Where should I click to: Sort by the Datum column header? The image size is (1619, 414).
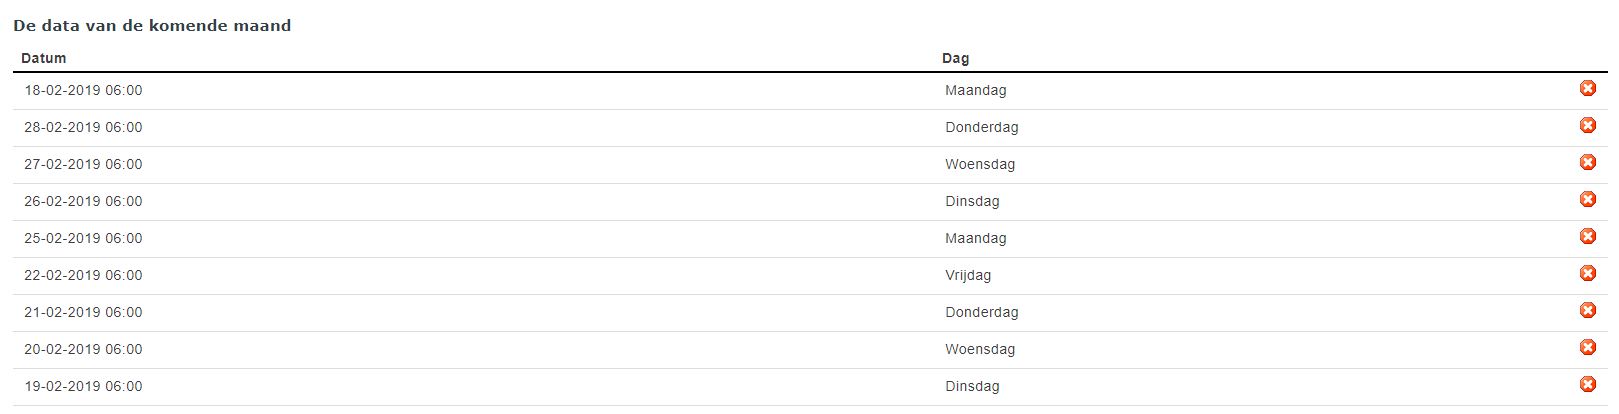(43, 58)
